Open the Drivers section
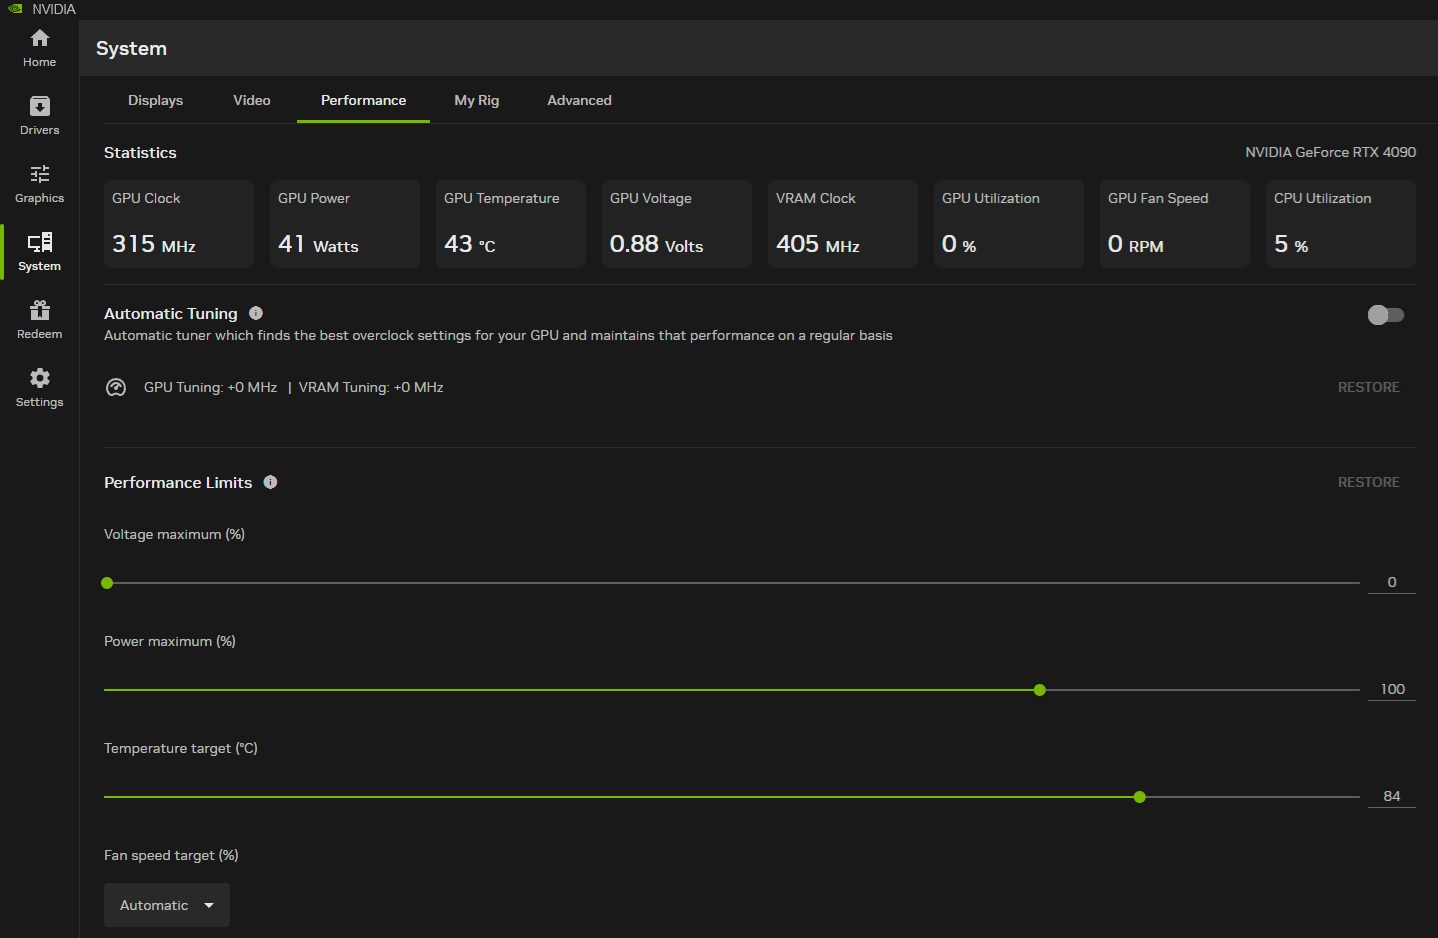Image resolution: width=1438 pixels, height=938 pixels. (40, 116)
